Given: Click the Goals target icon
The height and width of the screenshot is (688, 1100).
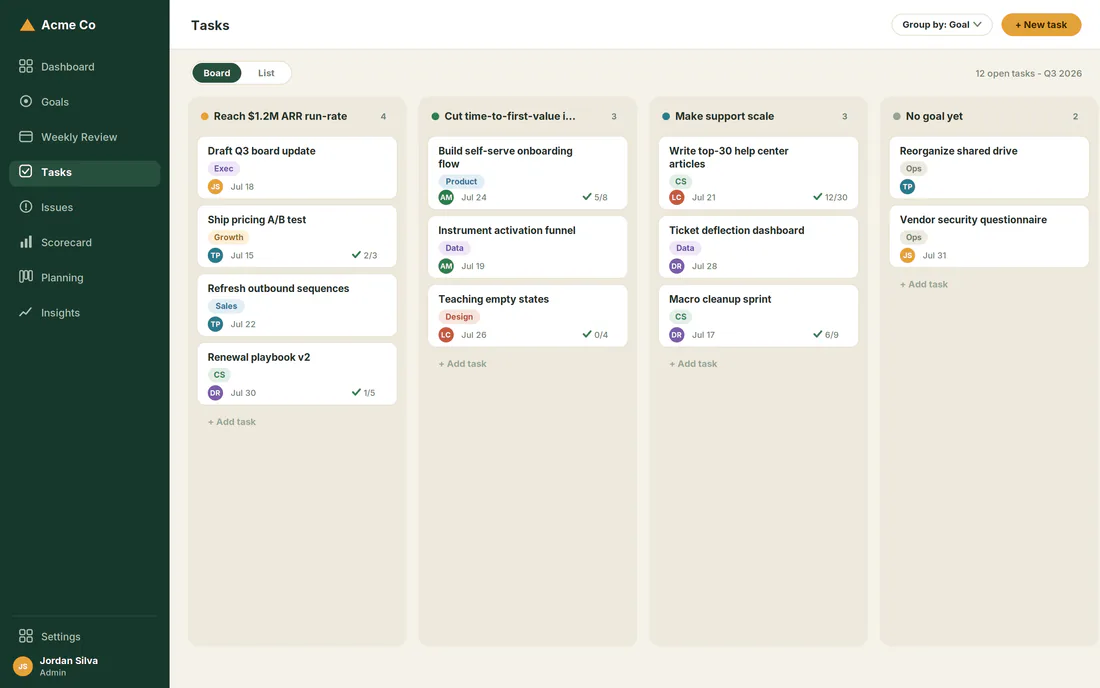Looking at the screenshot, I should pos(26,101).
